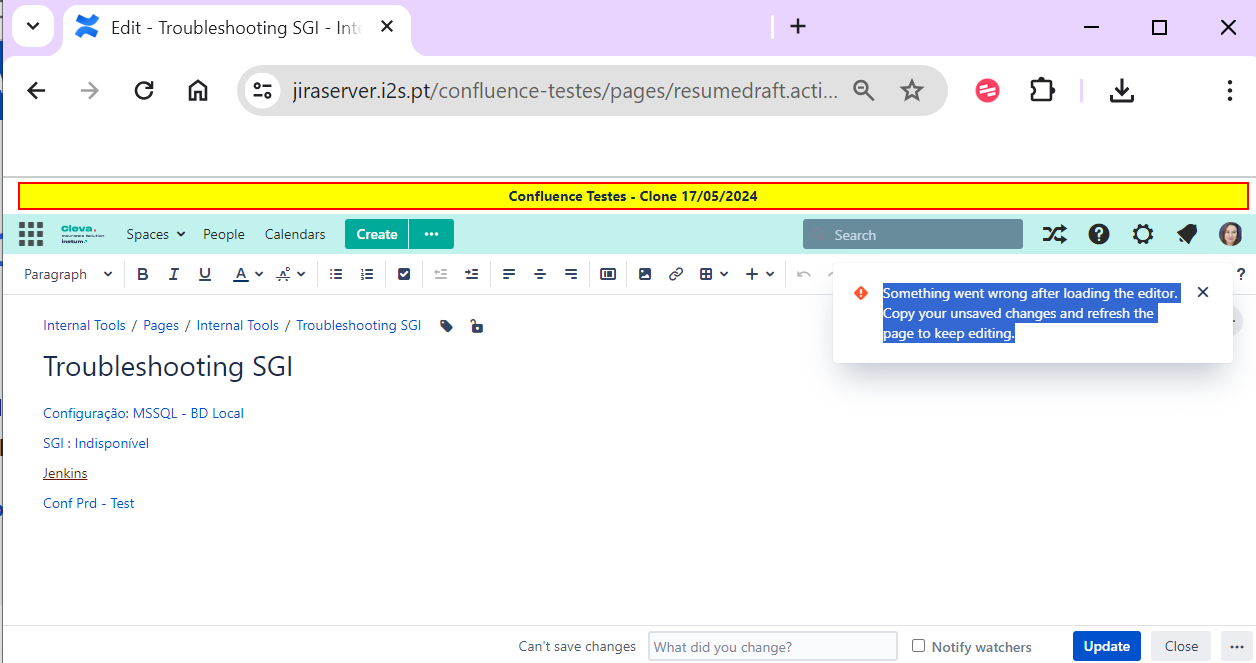Open a new browser tab
Viewport: 1256px width, 663px height.
tap(798, 27)
